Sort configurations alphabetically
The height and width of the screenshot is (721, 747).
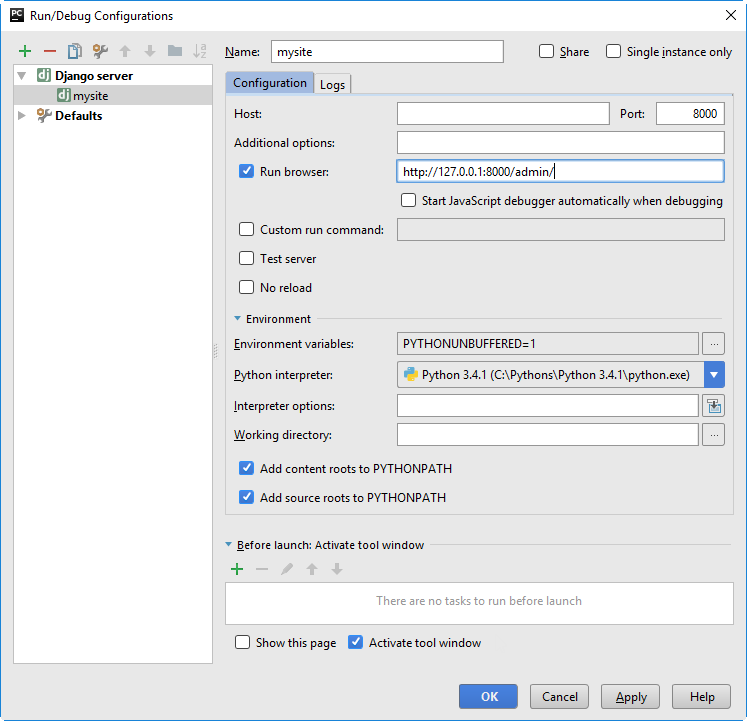200,51
